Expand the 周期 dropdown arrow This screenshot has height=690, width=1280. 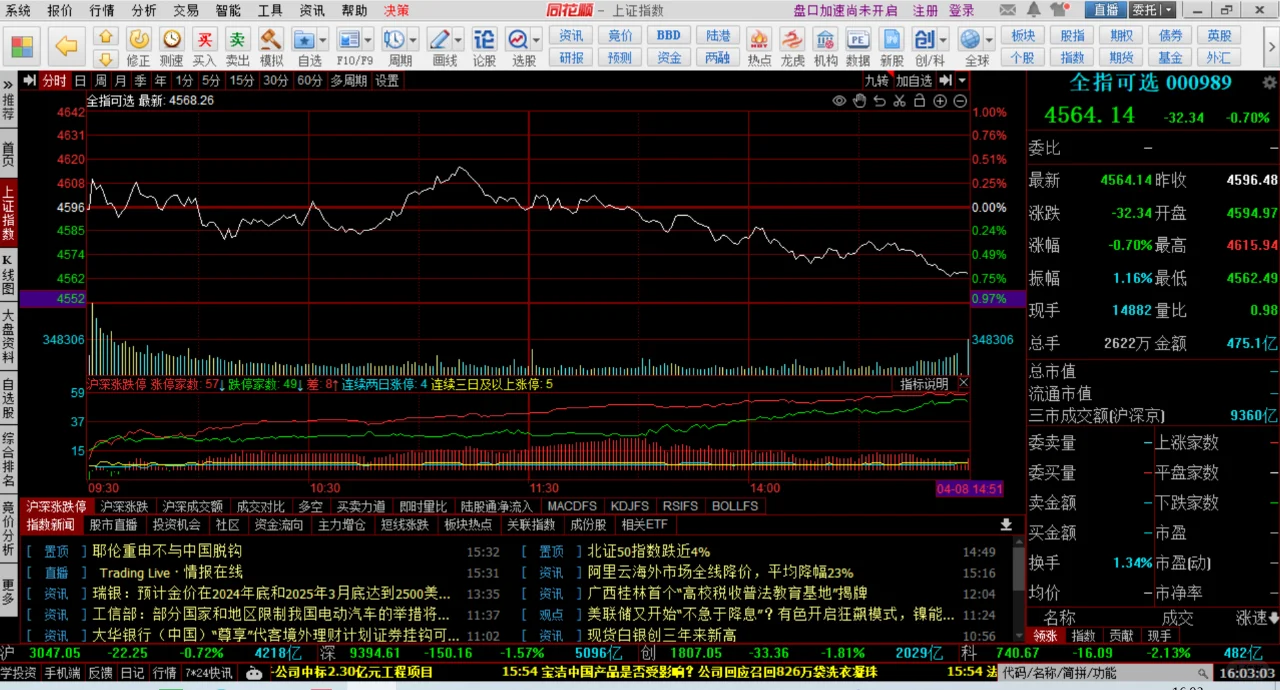click(413, 40)
